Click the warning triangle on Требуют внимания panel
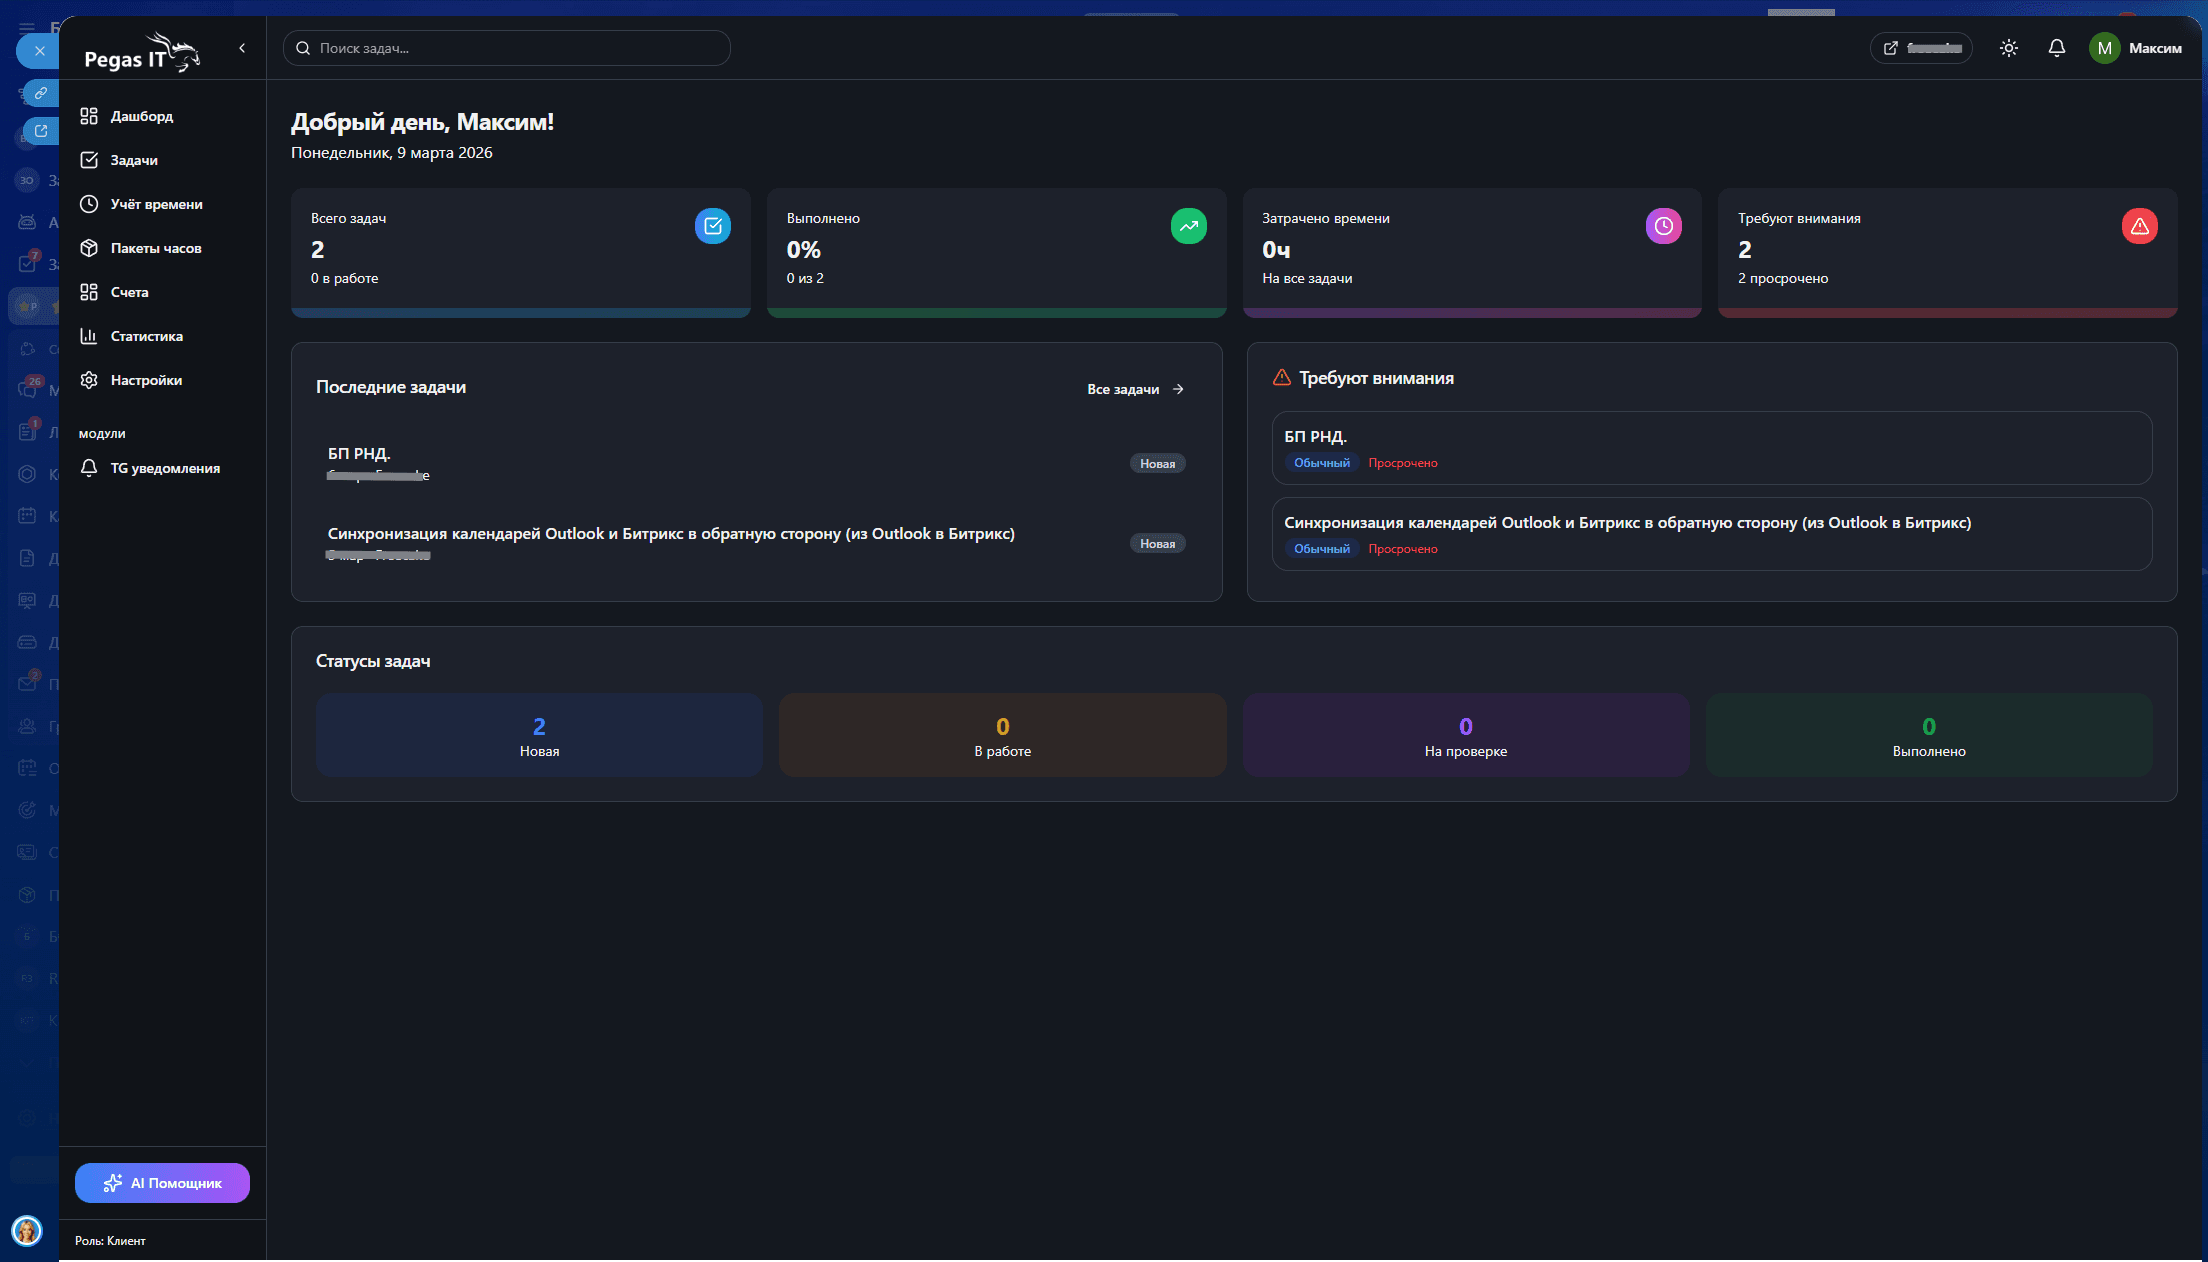The height and width of the screenshot is (1262, 2208). tap(1282, 377)
